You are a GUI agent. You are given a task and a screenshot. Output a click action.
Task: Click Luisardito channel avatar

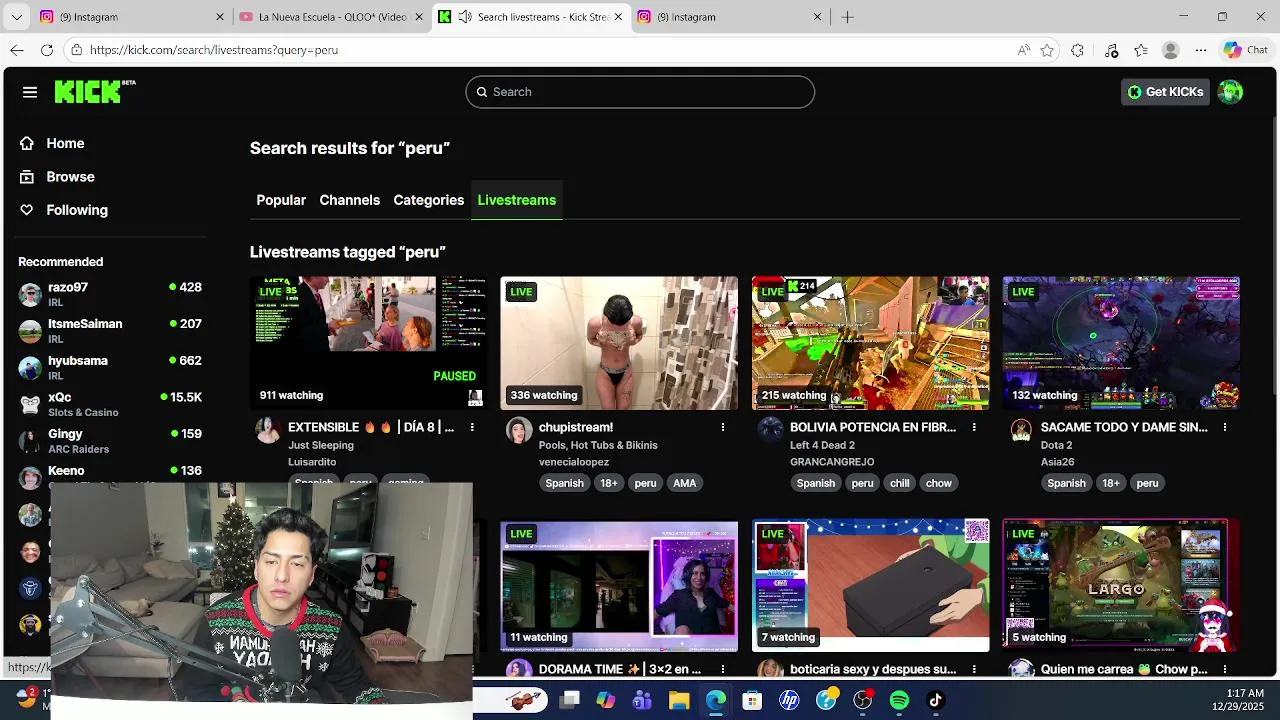tap(267, 431)
